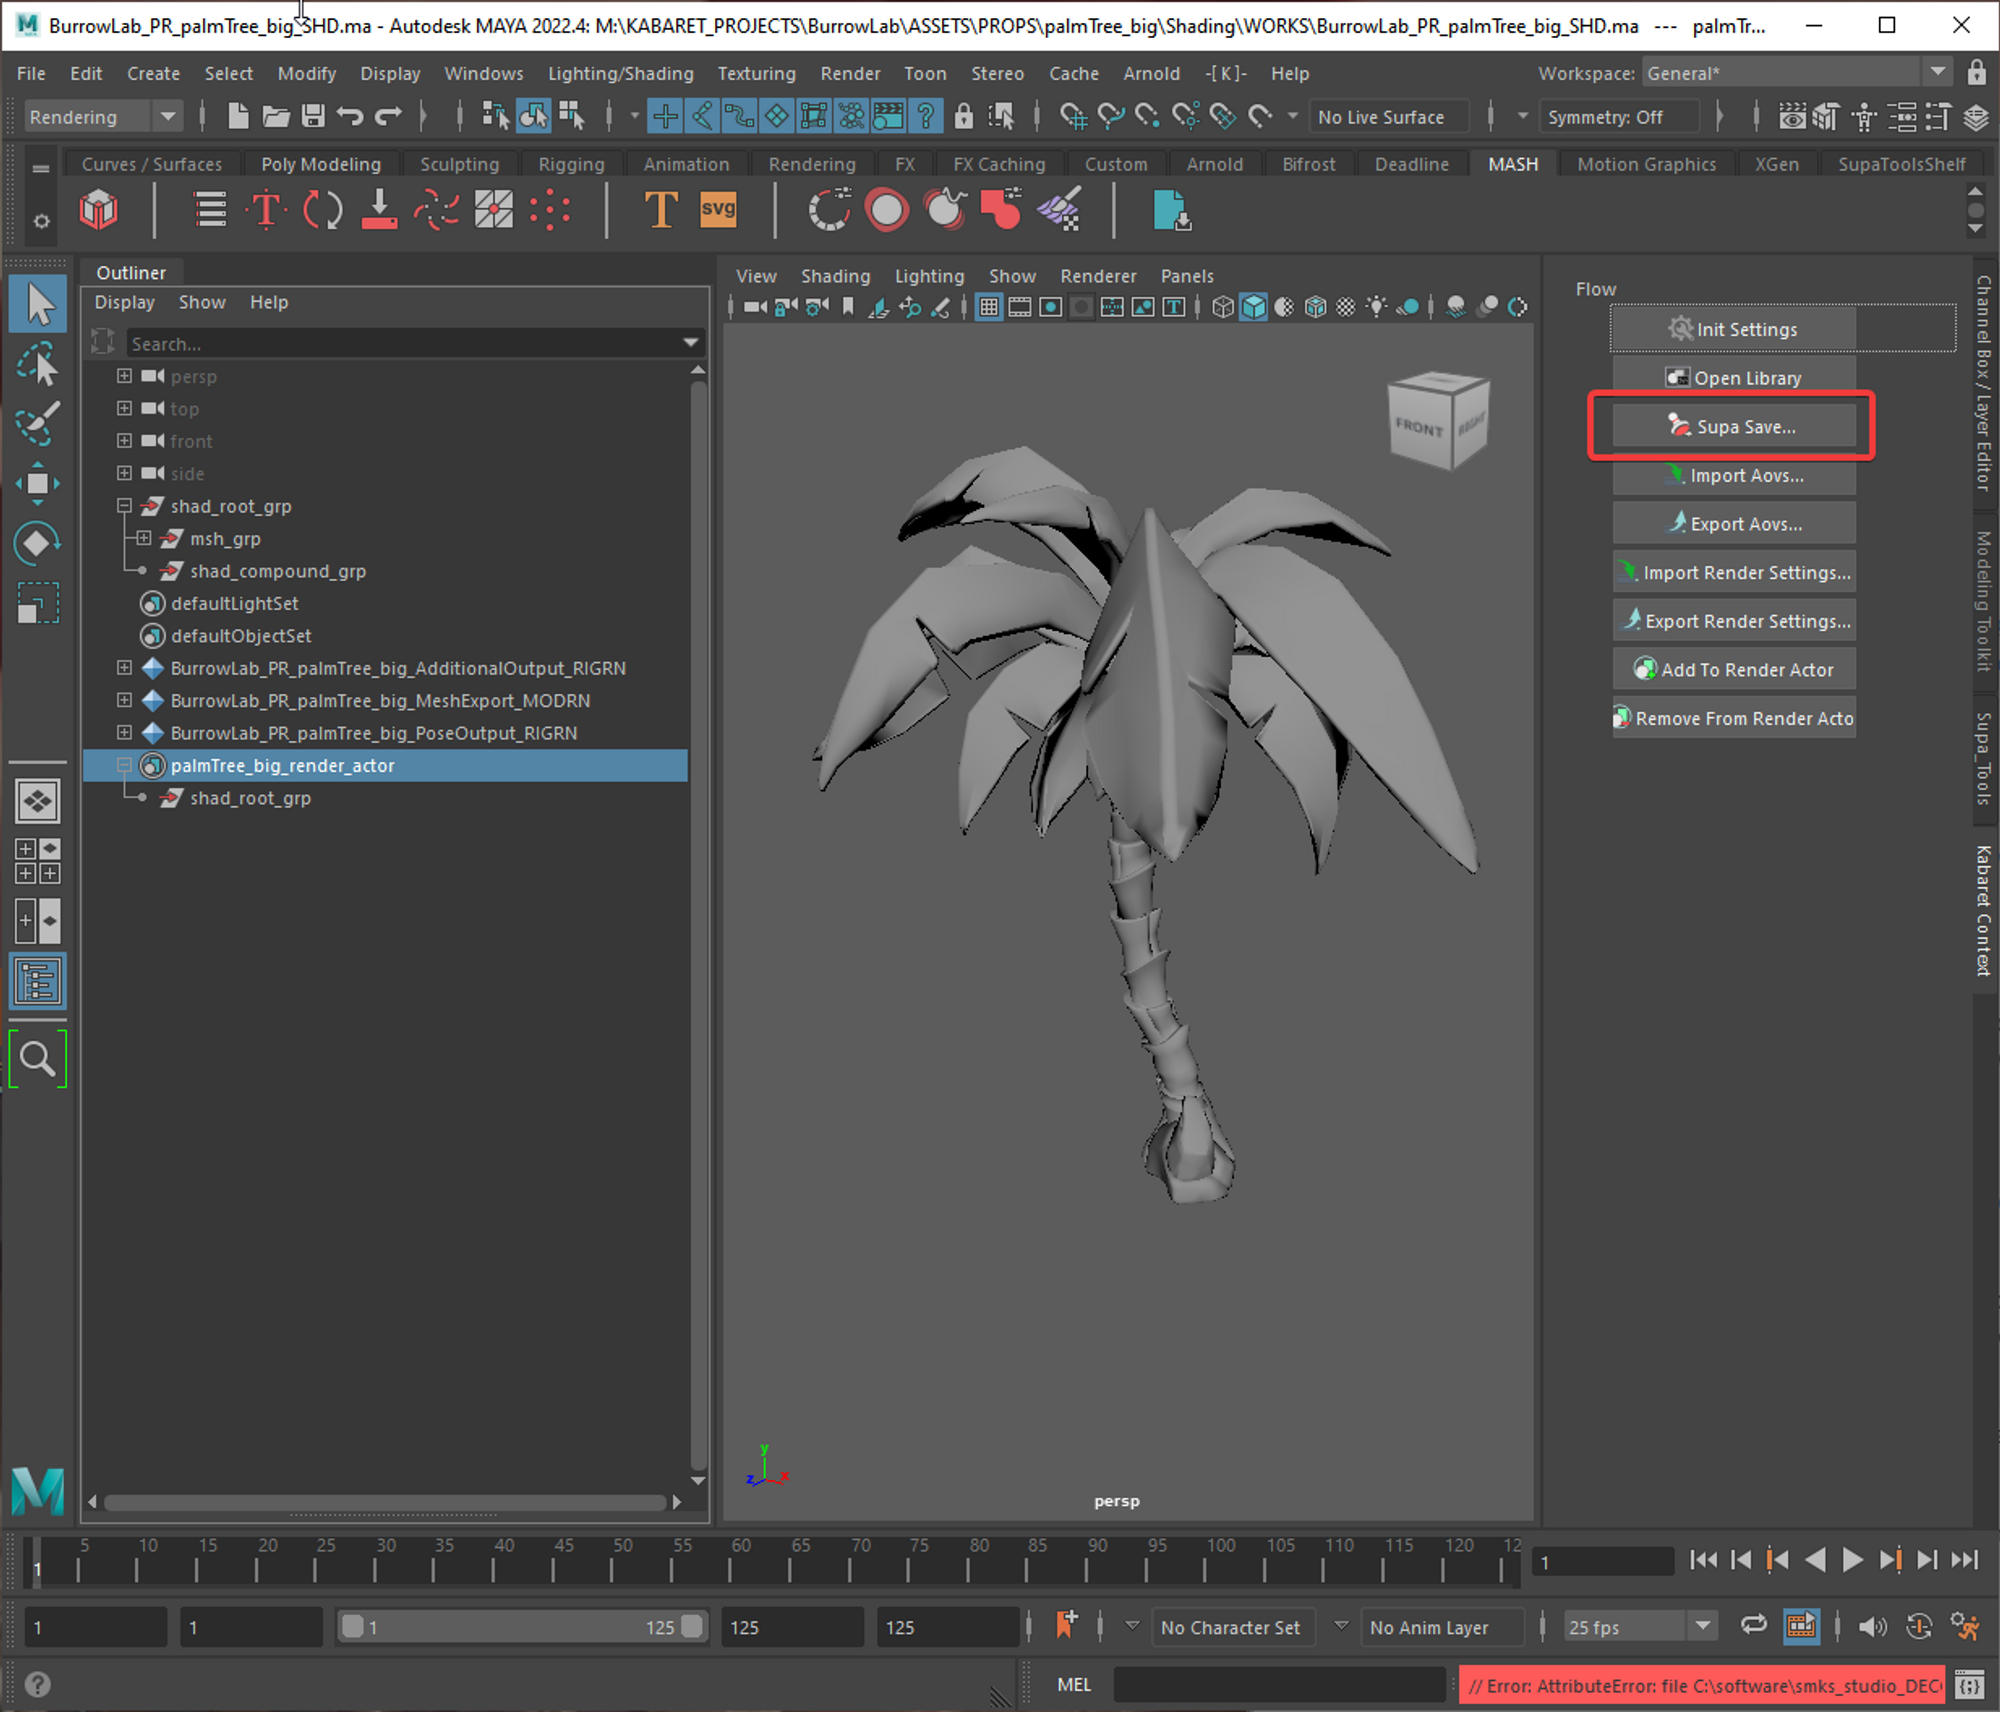
Task: Click the MASH cache download shelf icon
Action: [x=1171, y=210]
